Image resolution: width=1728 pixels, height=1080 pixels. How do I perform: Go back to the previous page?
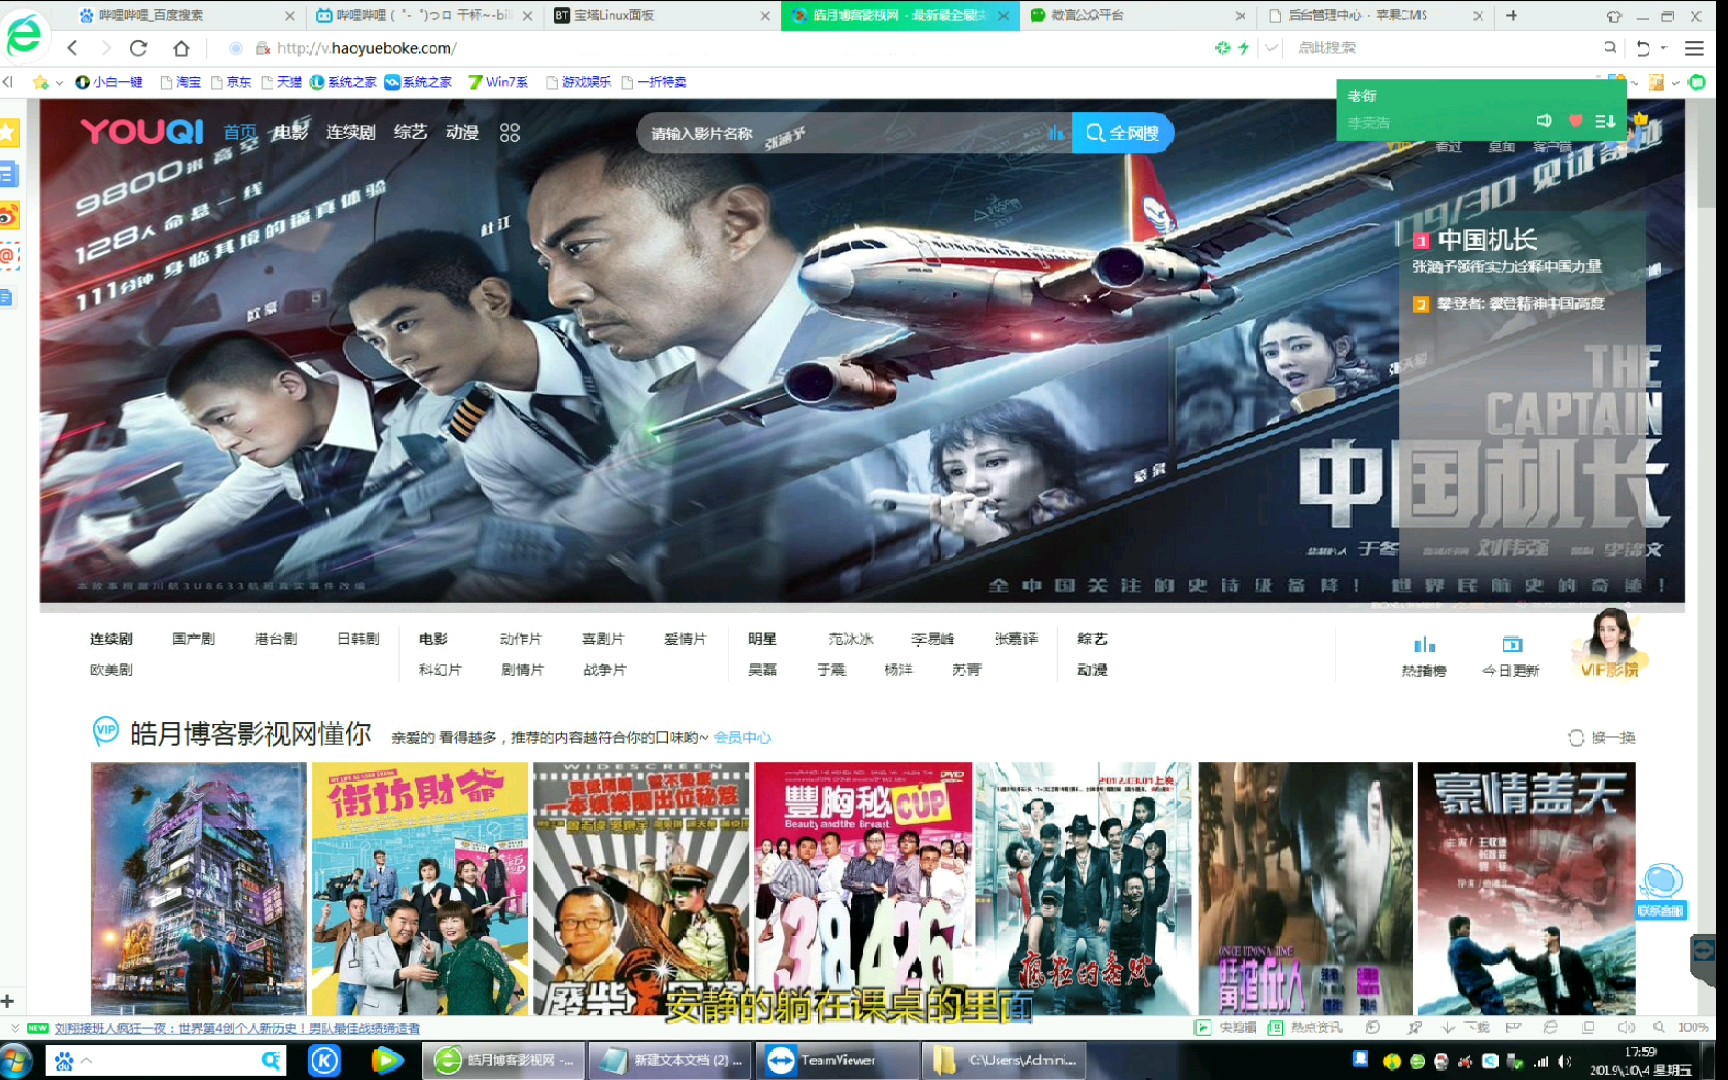click(73, 48)
